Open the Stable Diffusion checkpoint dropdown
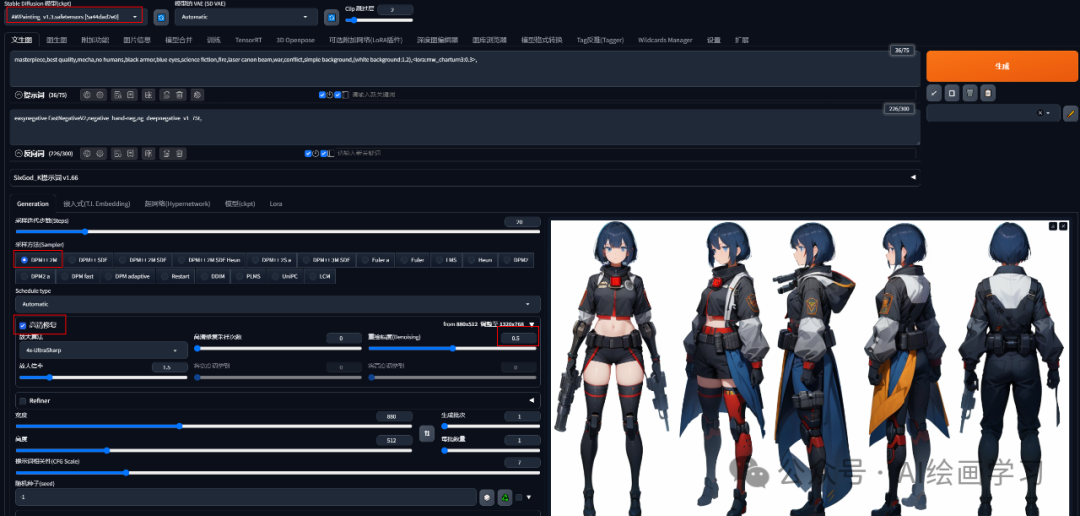1080x516 pixels. tap(76, 16)
